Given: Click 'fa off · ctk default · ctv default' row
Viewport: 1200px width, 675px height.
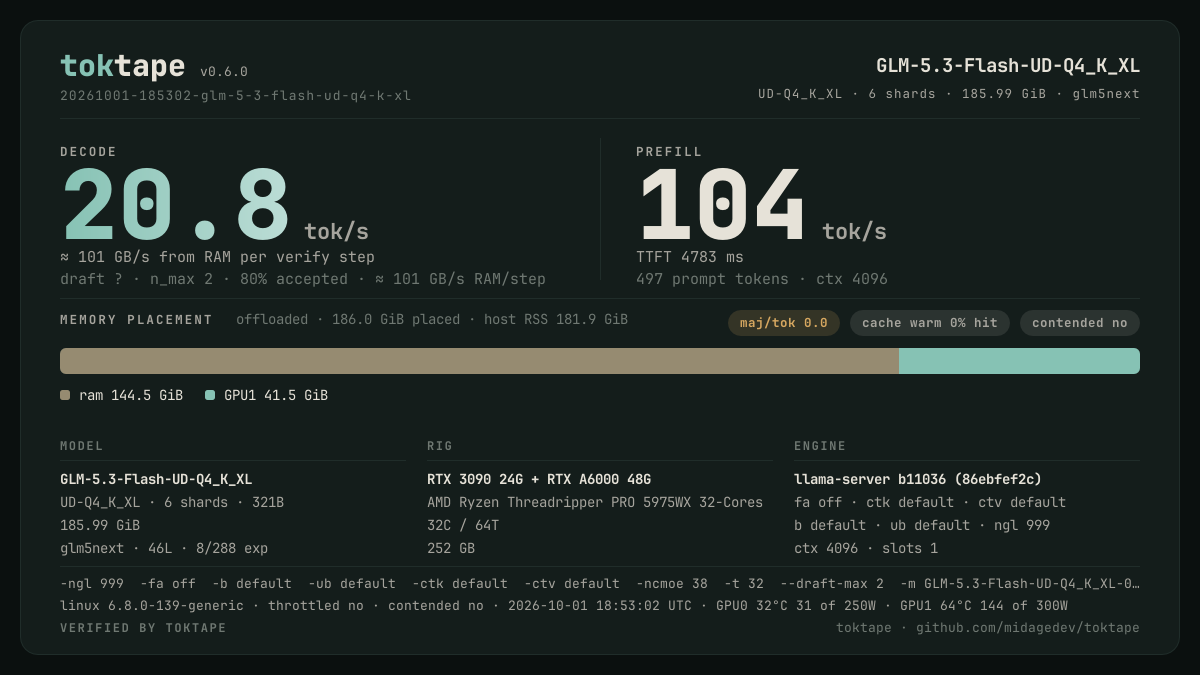Looking at the screenshot, I should pos(930,502).
